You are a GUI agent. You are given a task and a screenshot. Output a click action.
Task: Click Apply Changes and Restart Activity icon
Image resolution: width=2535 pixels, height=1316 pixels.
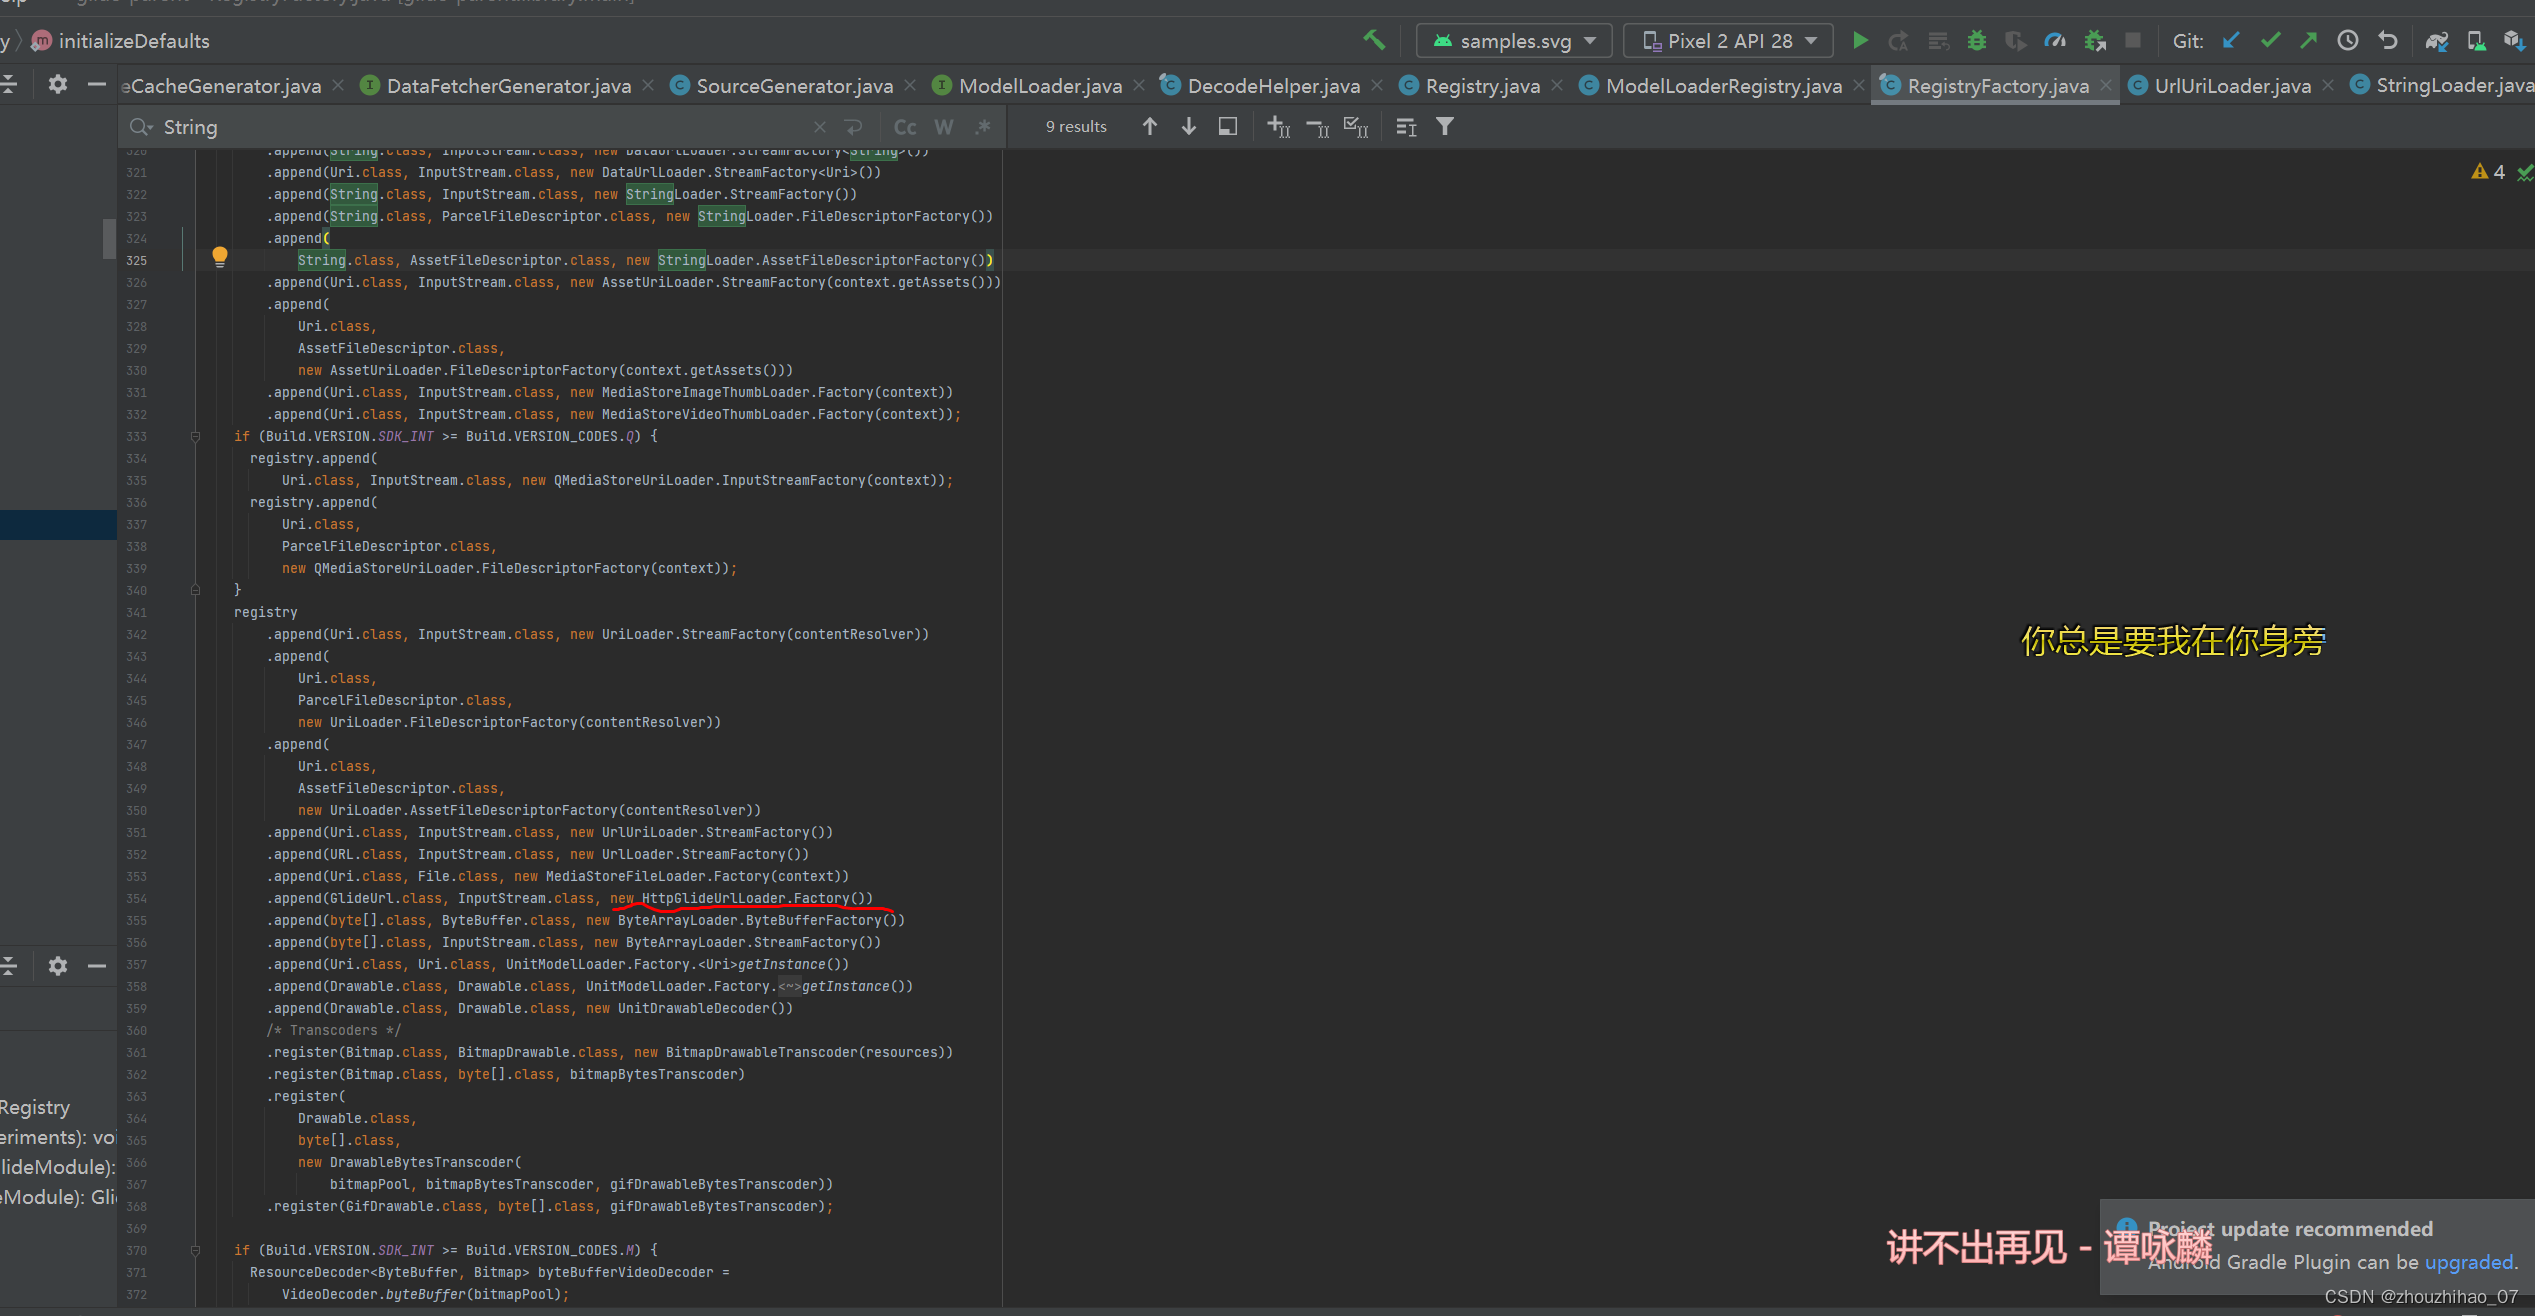pos(1898,41)
